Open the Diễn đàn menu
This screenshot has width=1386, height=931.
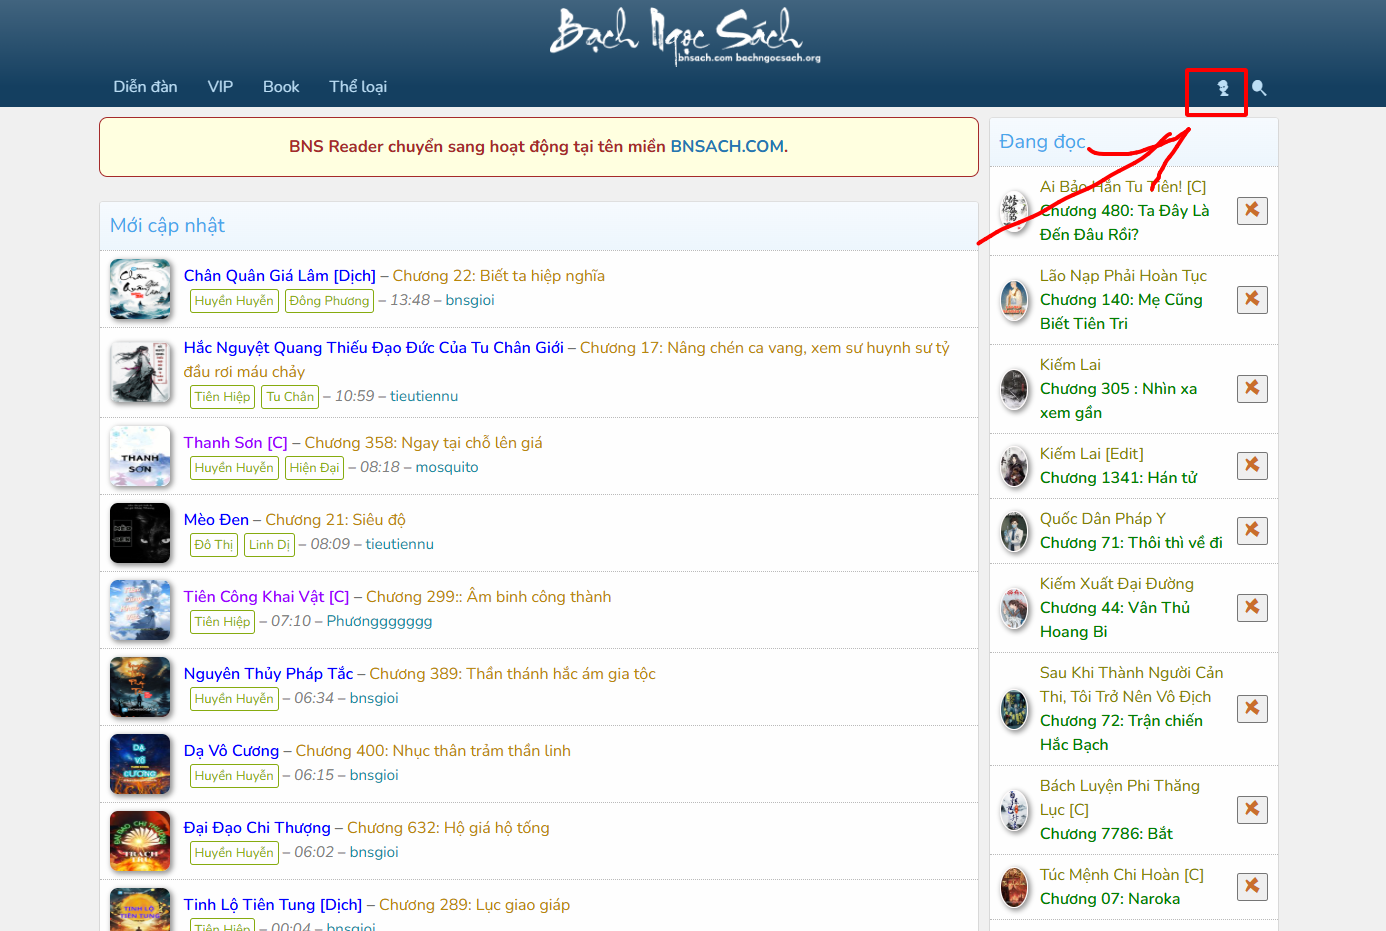(x=145, y=87)
